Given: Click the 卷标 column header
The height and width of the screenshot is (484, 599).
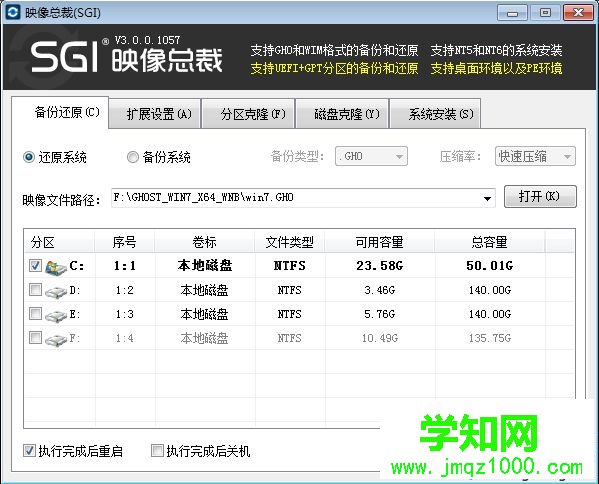Looking at the screenshot, I should pos(204,242).
